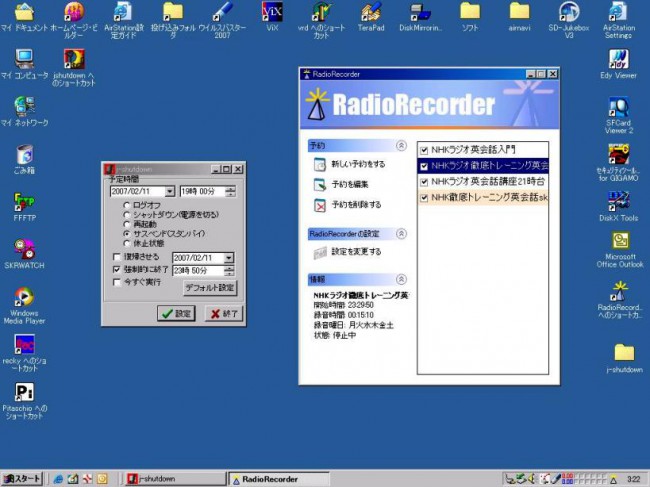
Task: Switch to RadioRecorder taskbar button
Action: (x=279, y=479)
